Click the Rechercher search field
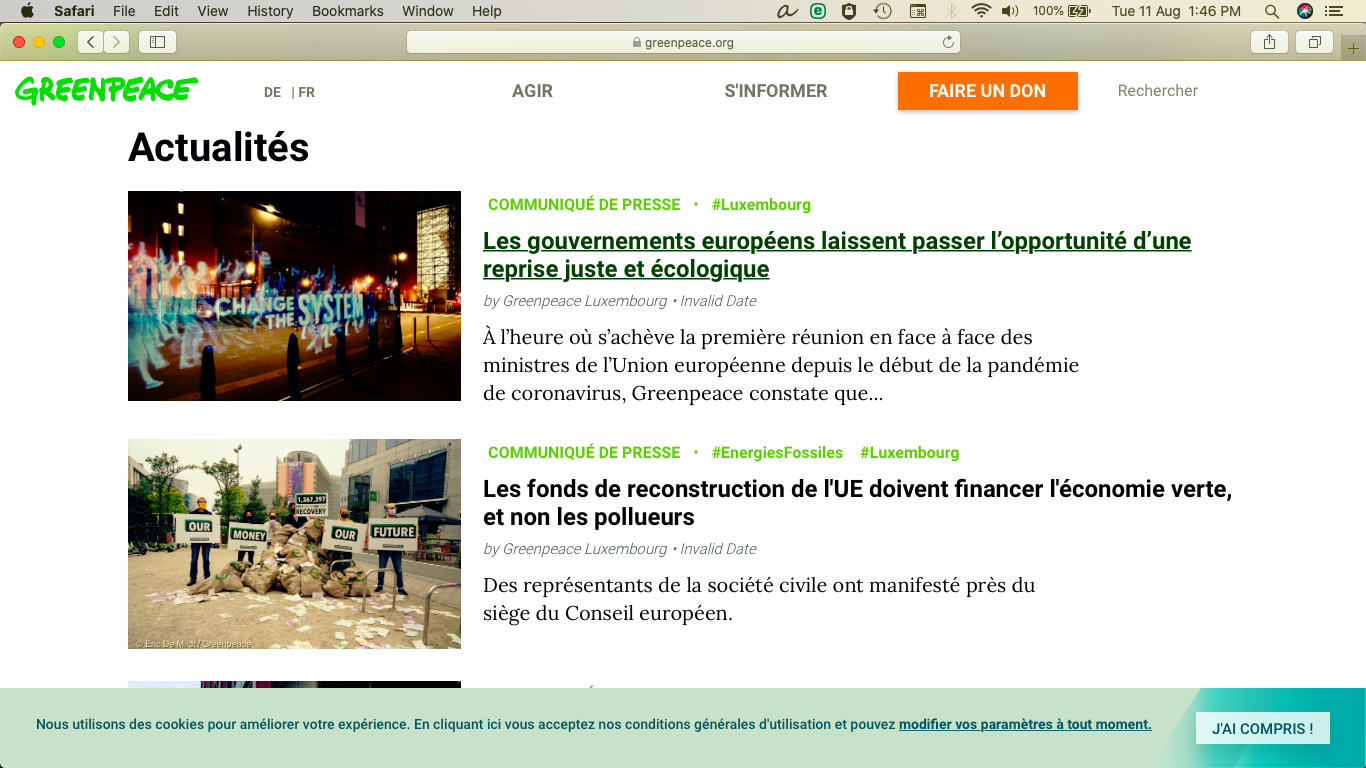The image size is (1366, 768). click(x=1158, y=91)
